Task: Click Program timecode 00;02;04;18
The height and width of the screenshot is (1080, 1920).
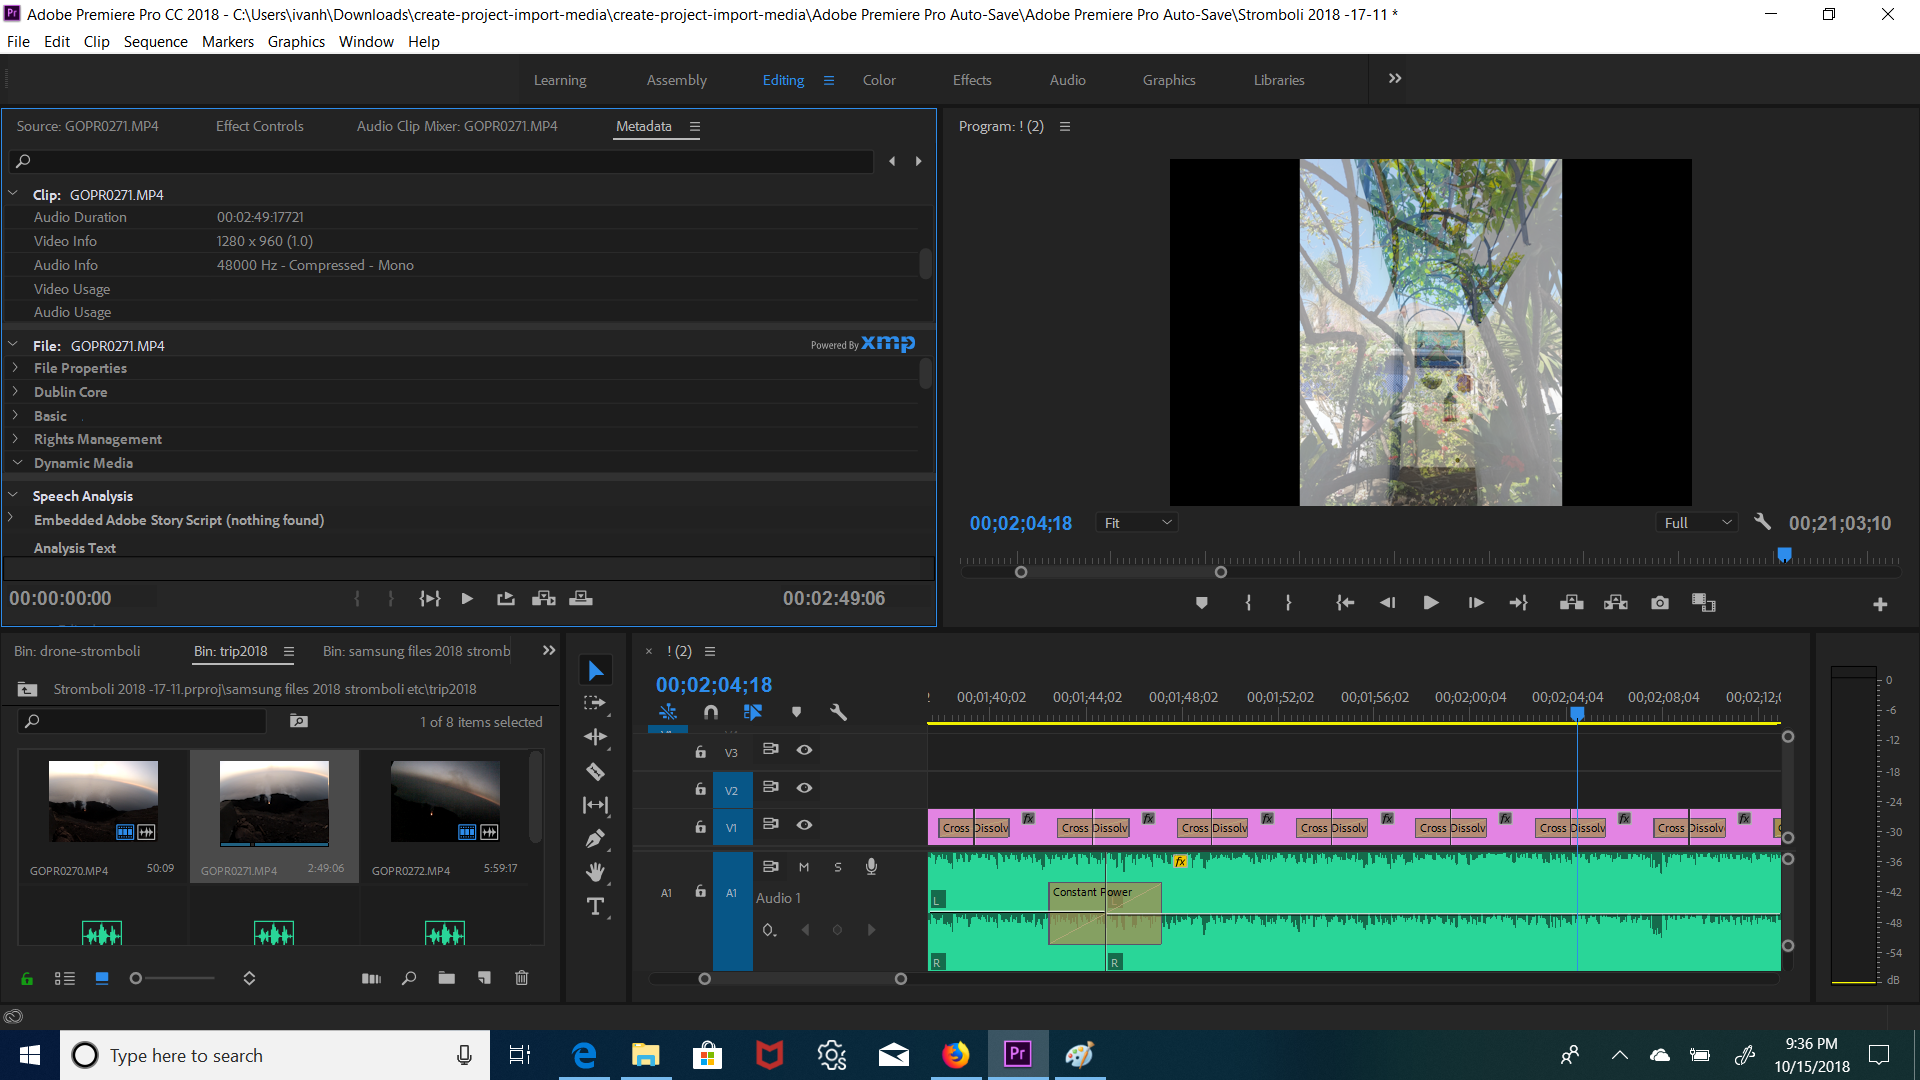Action: click(x=1020, y=523)
